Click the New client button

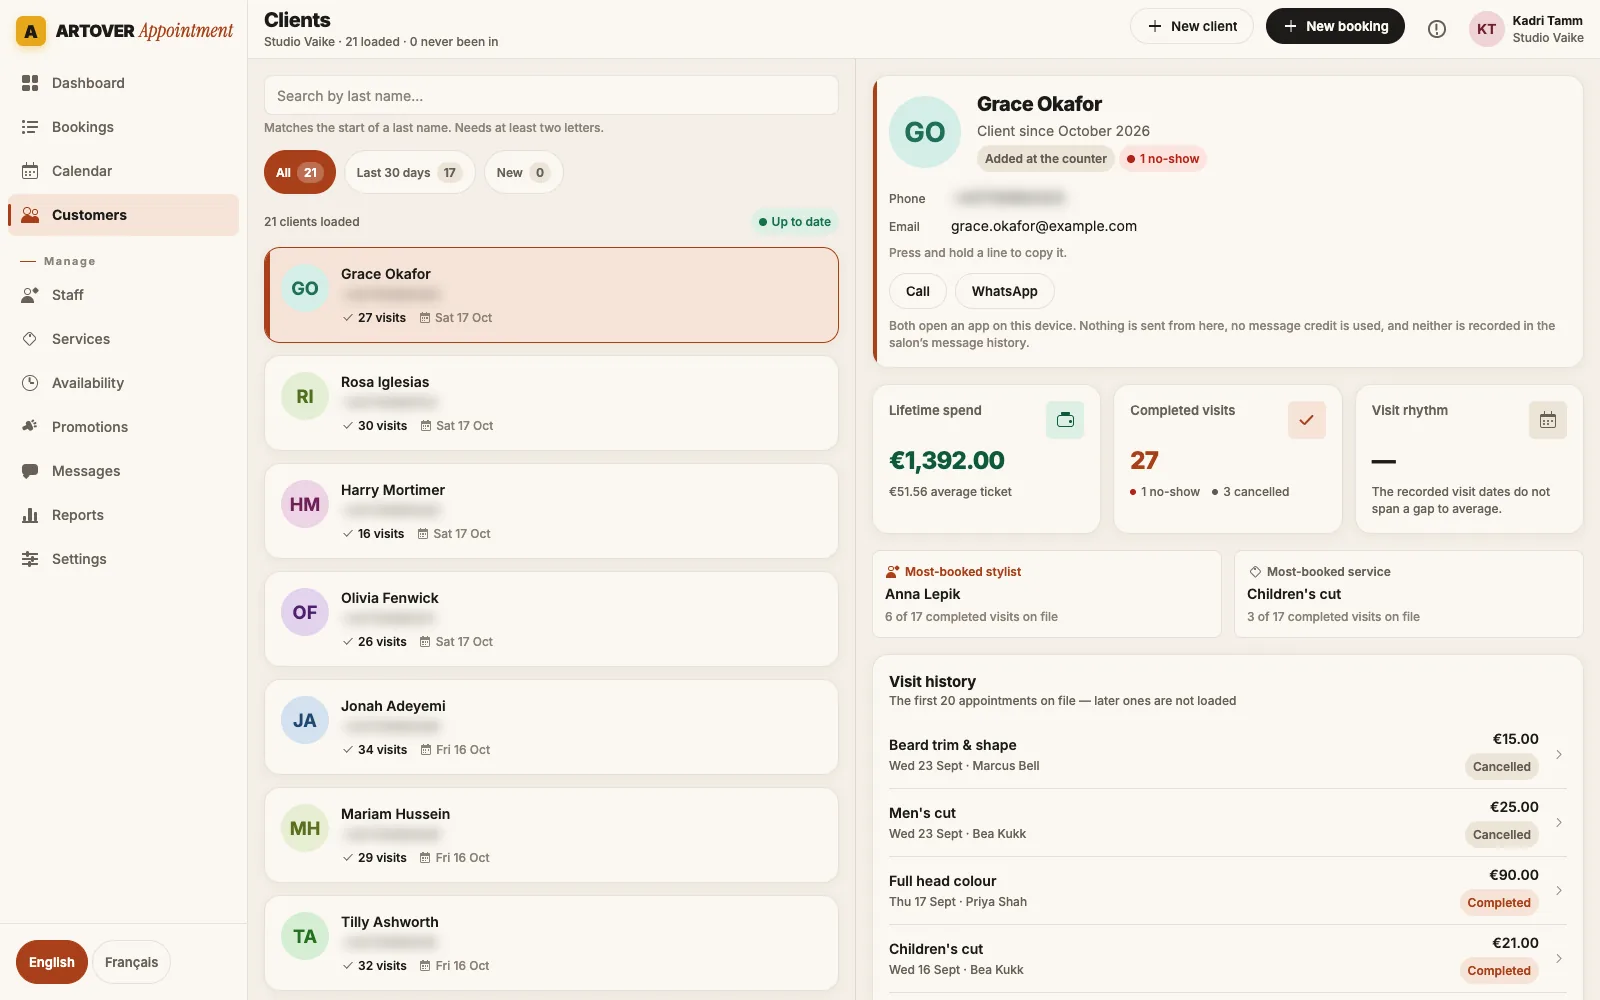pos(1192,26)
